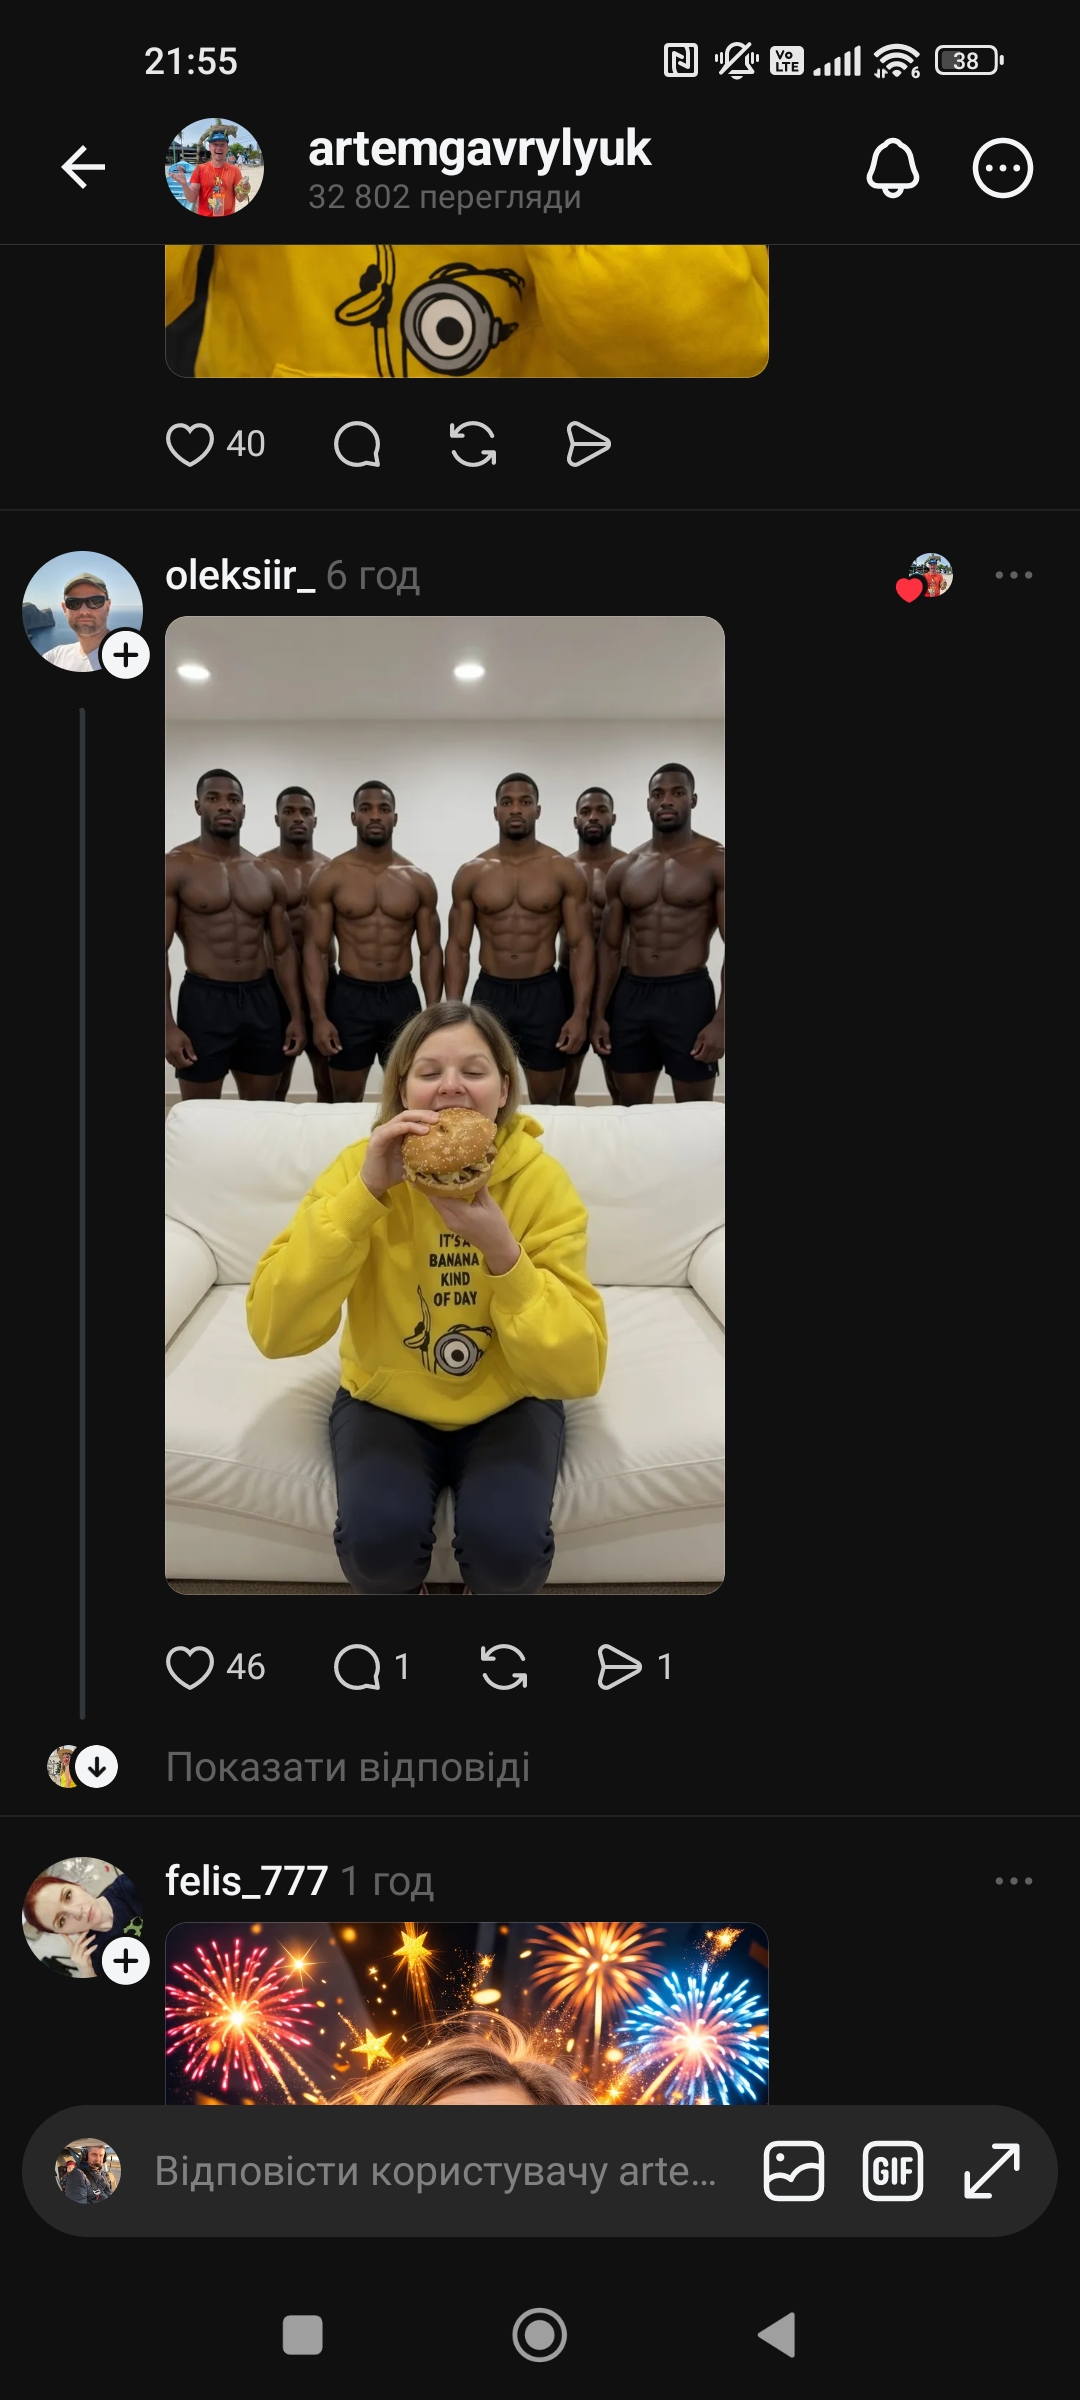Open the circled three-dots options menu
This screenshot has width=1080, height=2400.
click(x=1002, y=167)
